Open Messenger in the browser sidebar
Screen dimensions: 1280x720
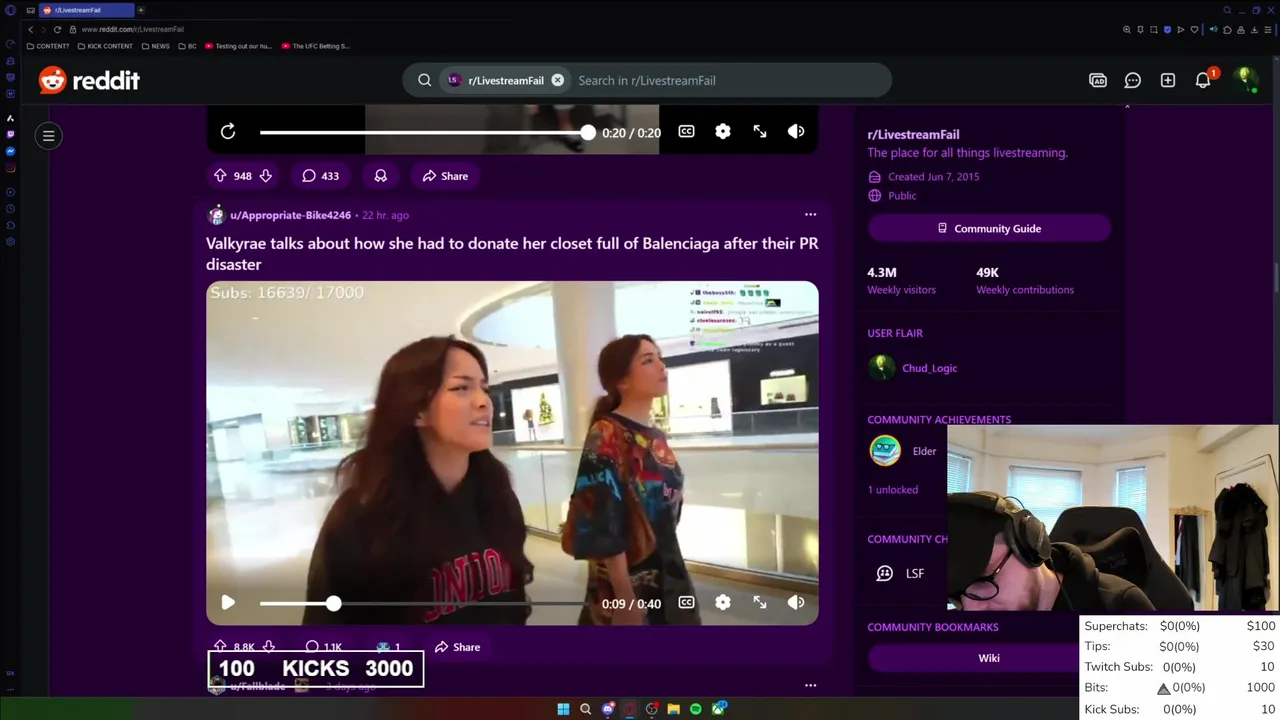pos(10,151)
